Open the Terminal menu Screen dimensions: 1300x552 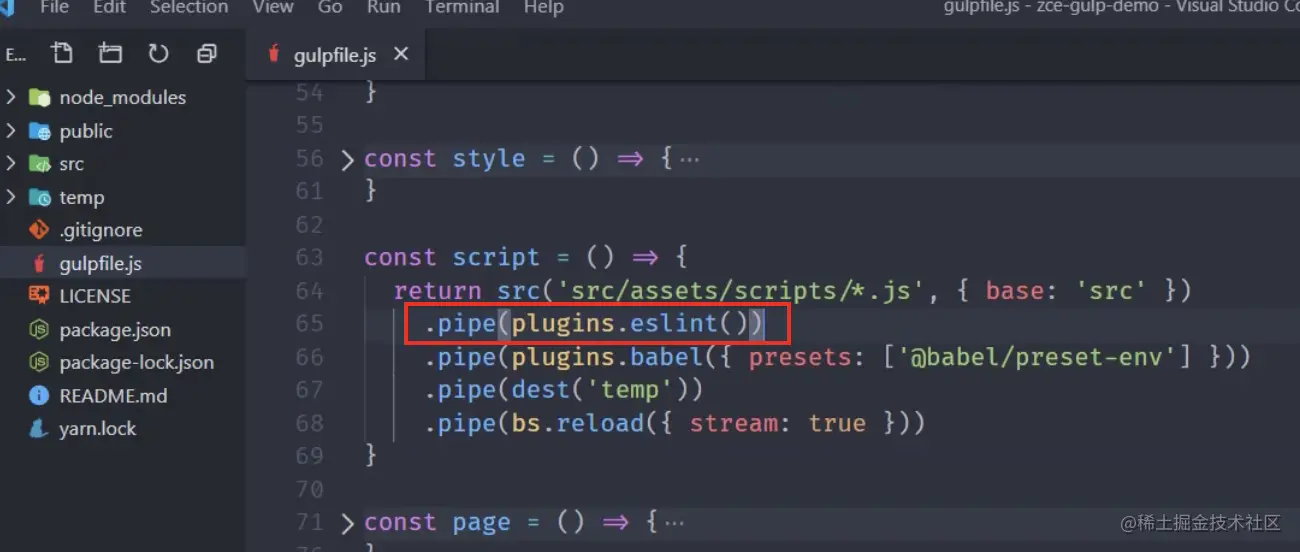(462, 7)
